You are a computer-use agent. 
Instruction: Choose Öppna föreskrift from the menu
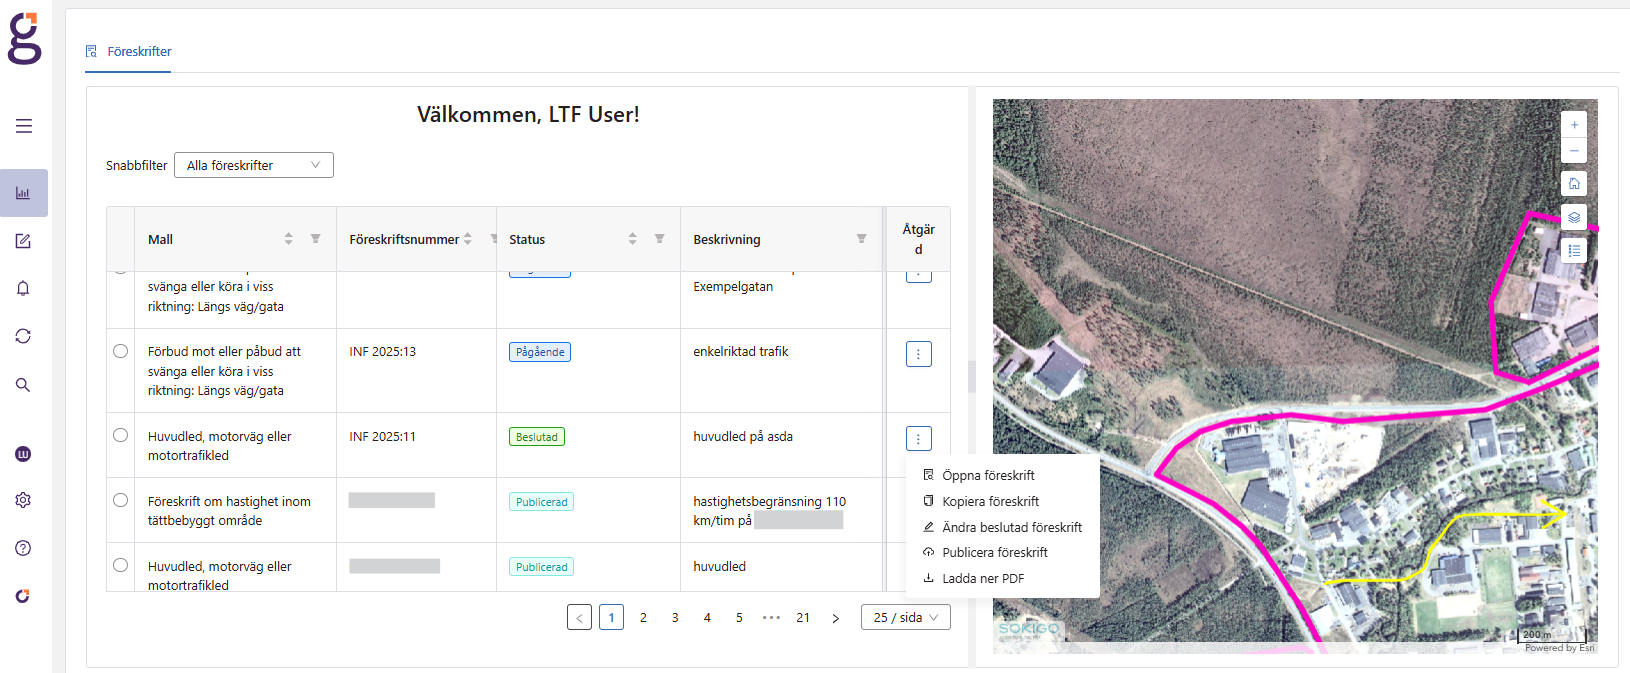click(988, 476)
